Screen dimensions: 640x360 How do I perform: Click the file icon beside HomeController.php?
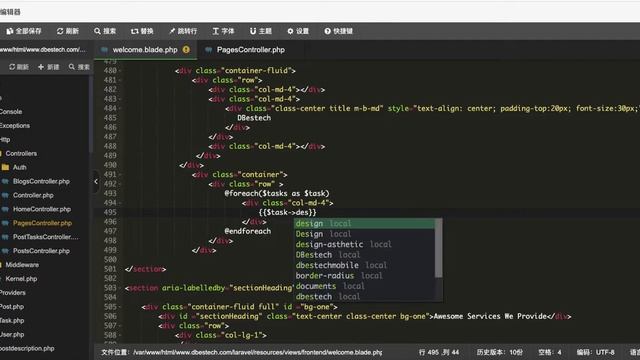pyautogui.click(x=5, y=209)
